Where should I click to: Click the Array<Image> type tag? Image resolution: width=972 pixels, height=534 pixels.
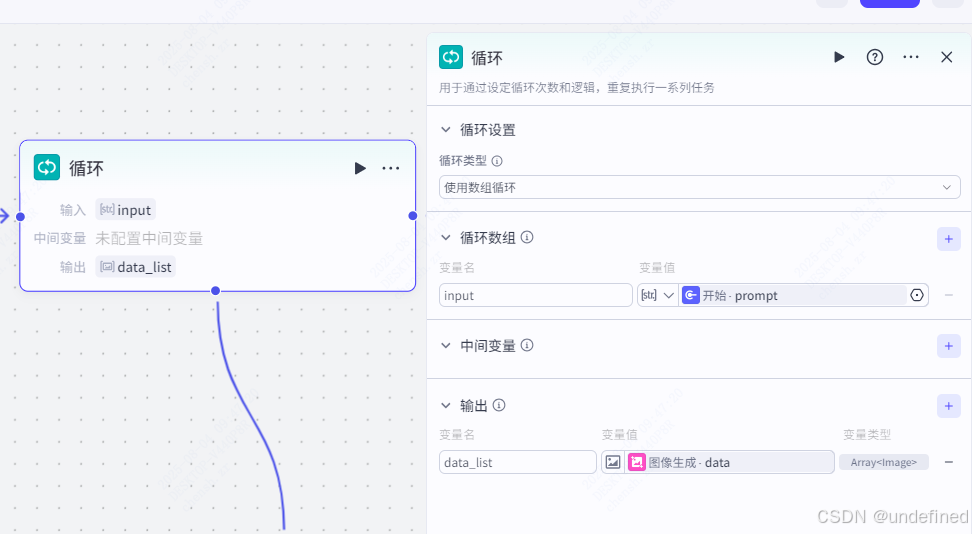(x=883, y=462)
